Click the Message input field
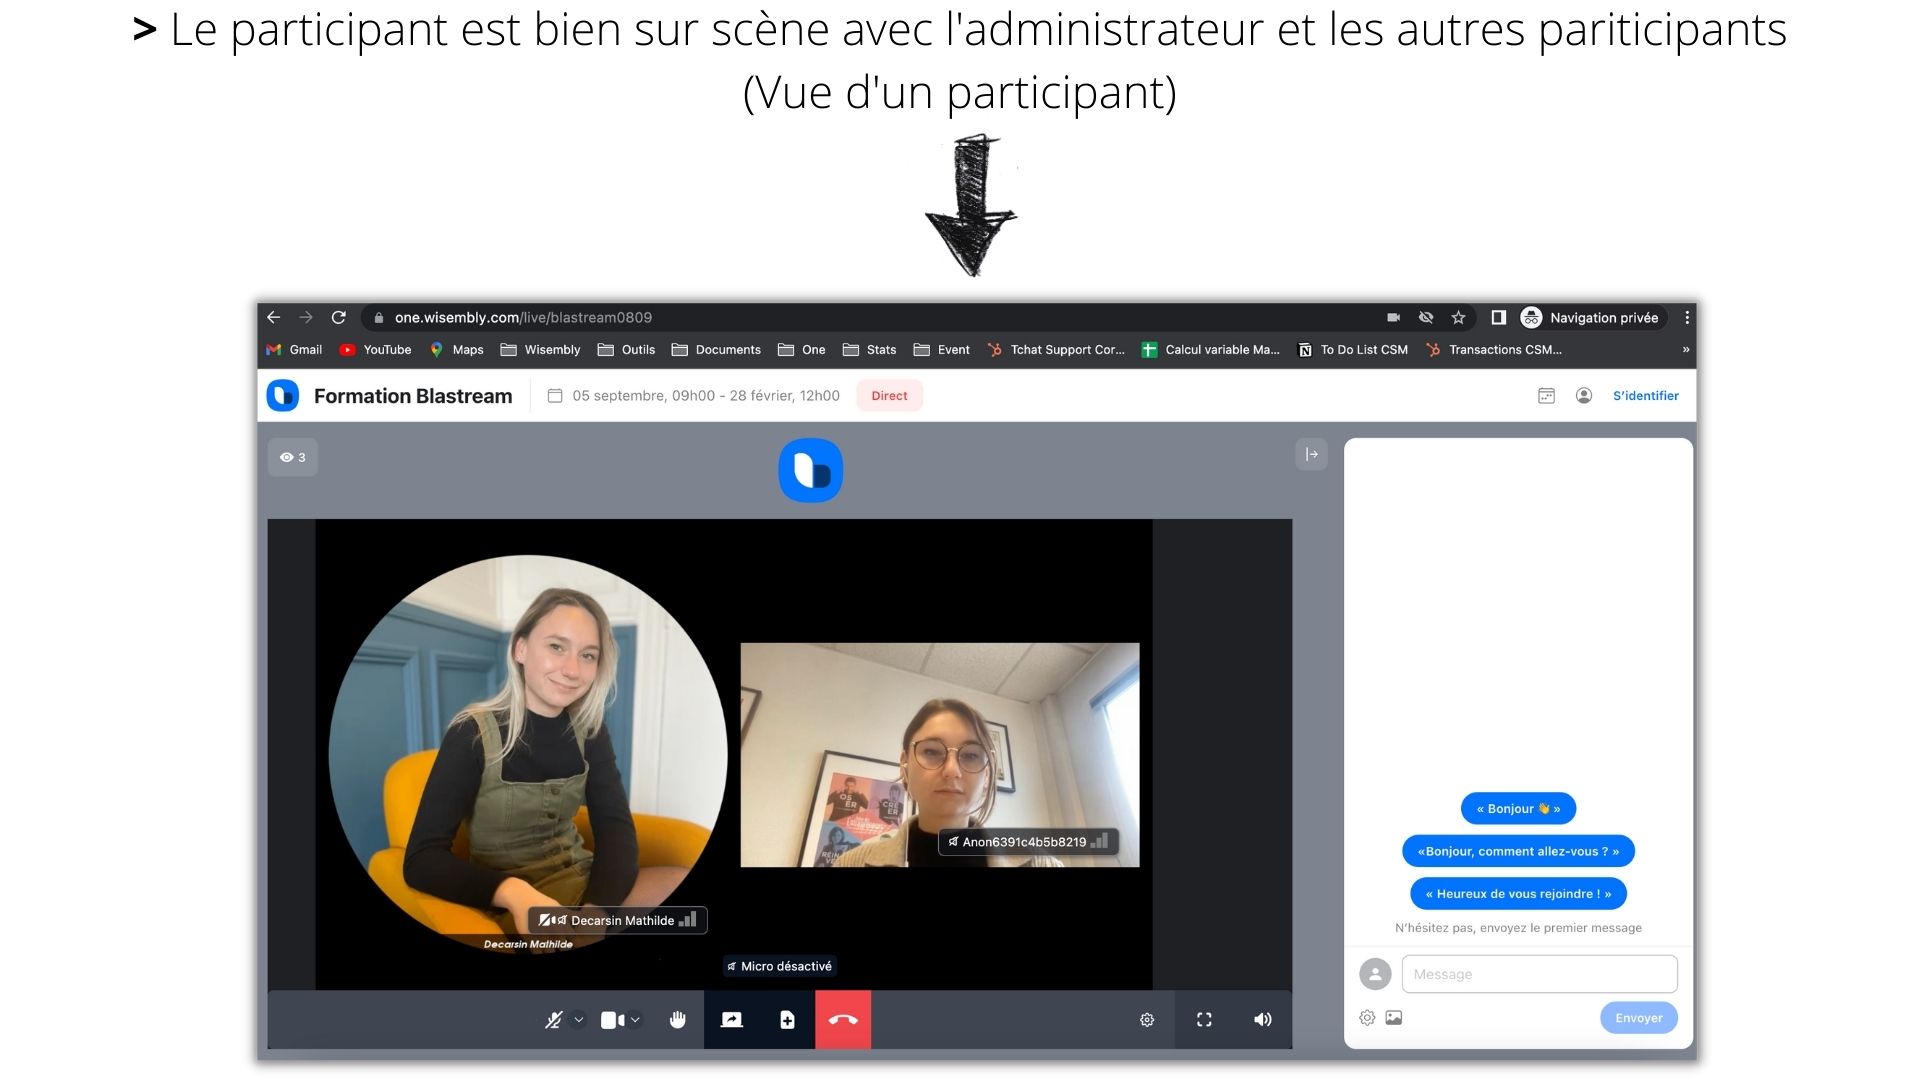Viewport: 1920px width, 1080px height. pos(1539,974)
